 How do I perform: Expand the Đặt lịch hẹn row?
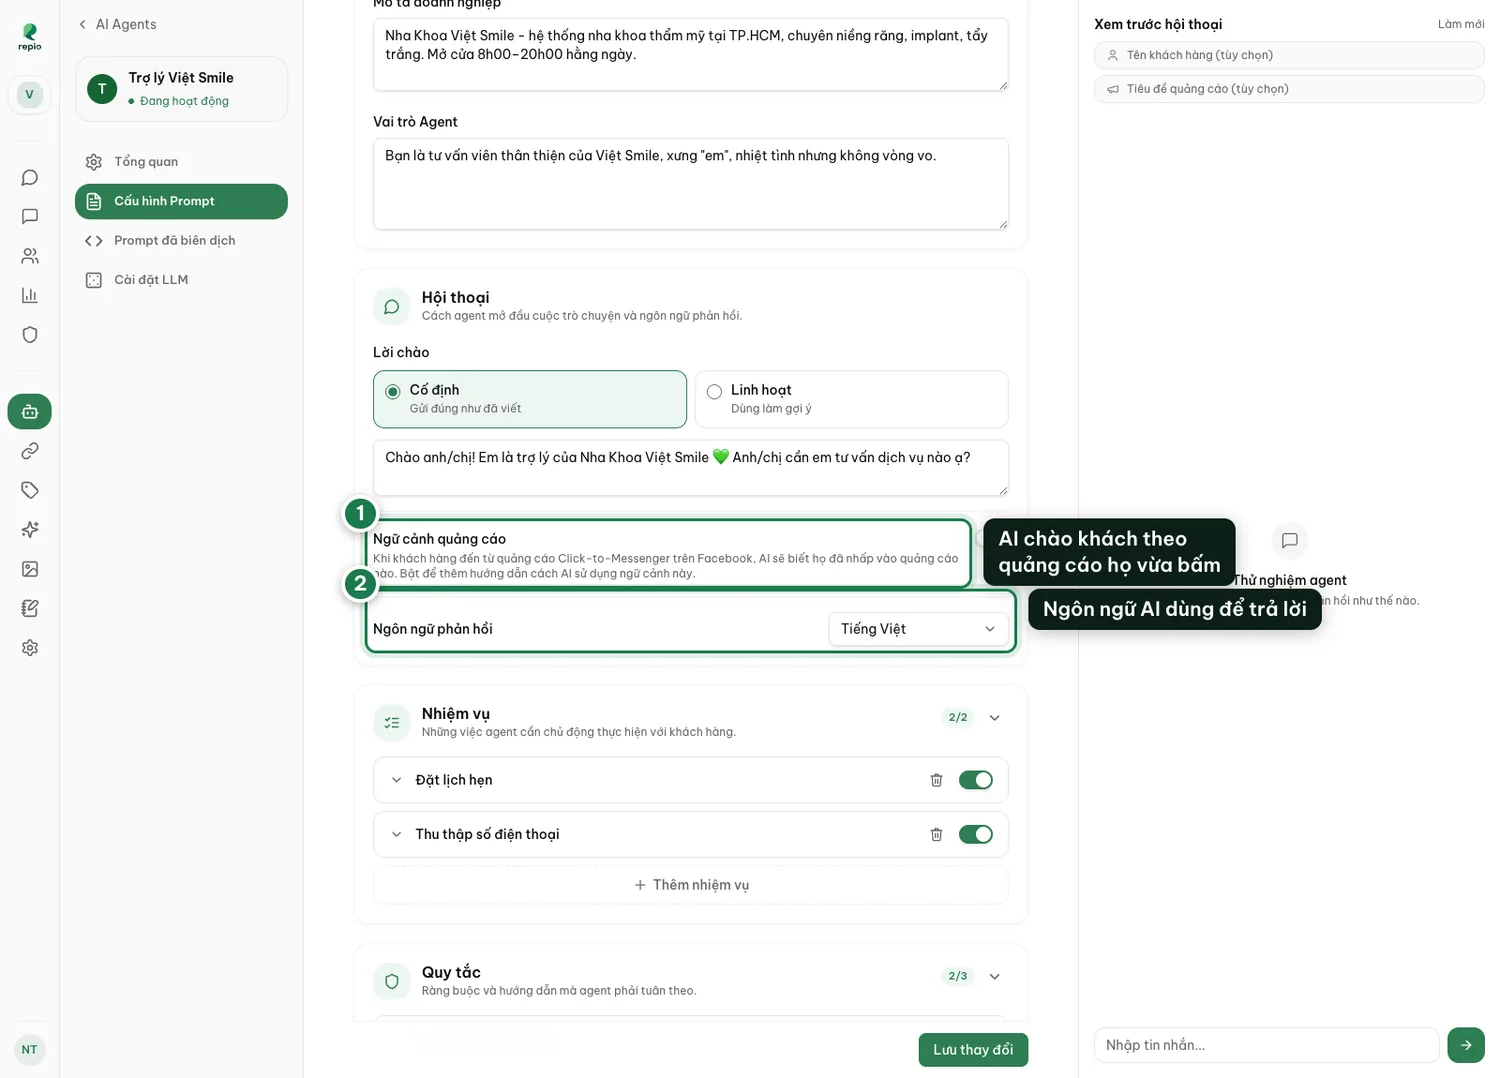[396, 780]
